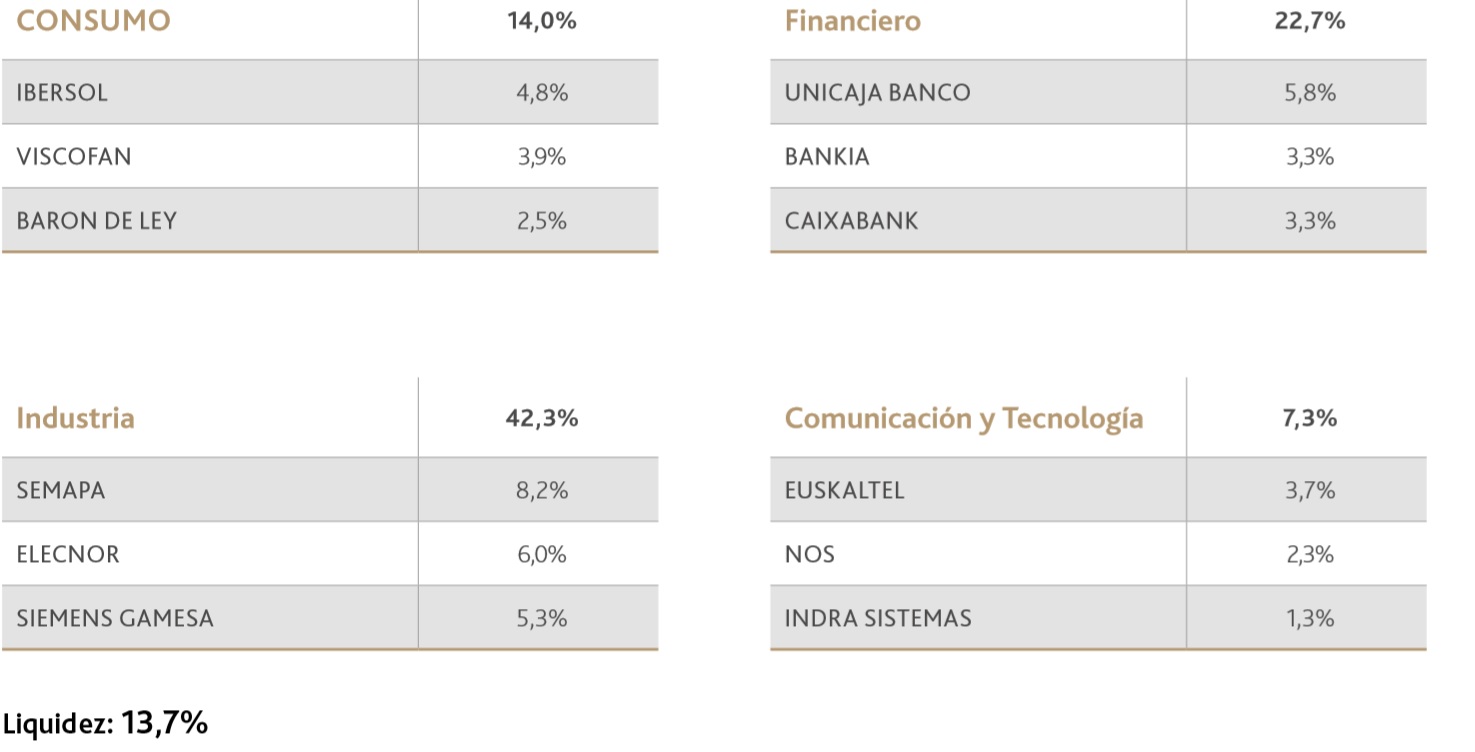Screen dimensions: 1475x752
Task: Click the CONSUMO sector heading
Action: click(93, 21)
